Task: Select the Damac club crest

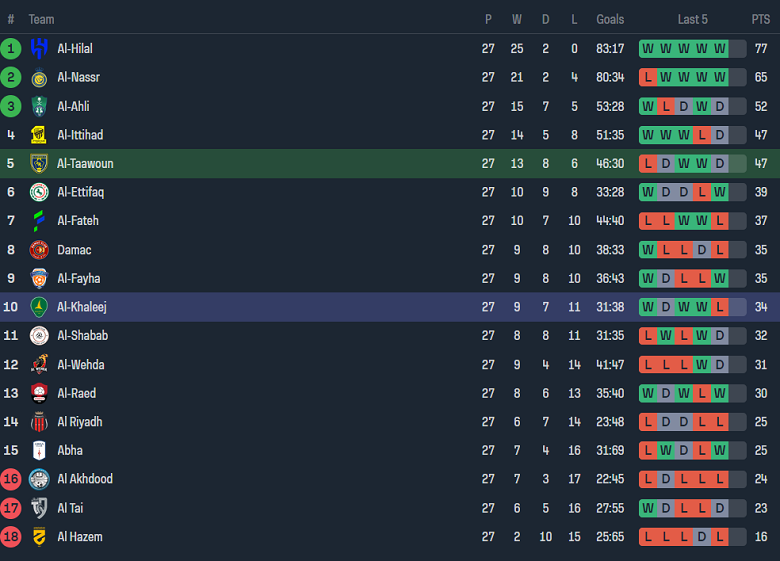Action: point(39,250)
